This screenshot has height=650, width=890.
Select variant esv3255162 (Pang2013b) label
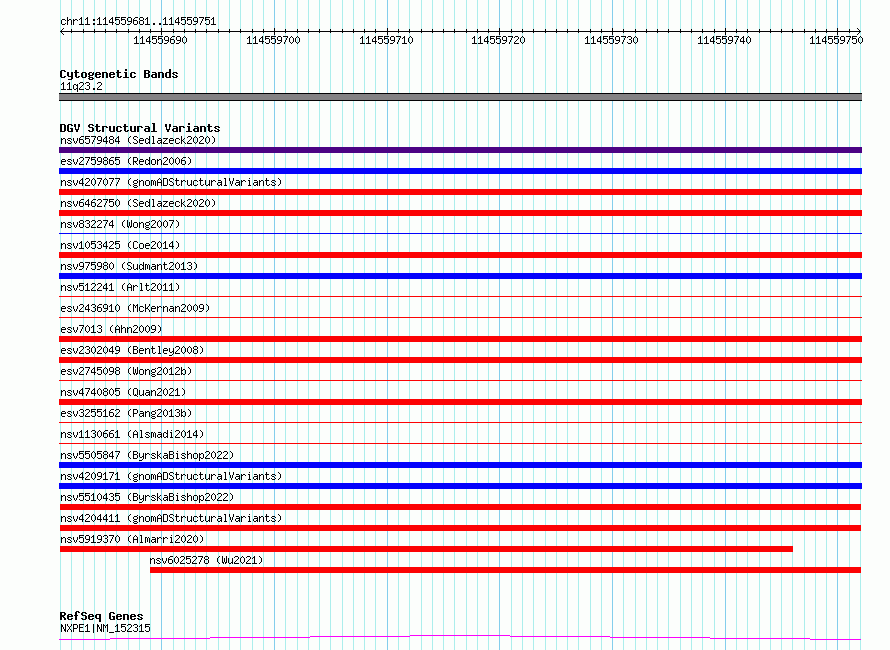click(126, 413)
